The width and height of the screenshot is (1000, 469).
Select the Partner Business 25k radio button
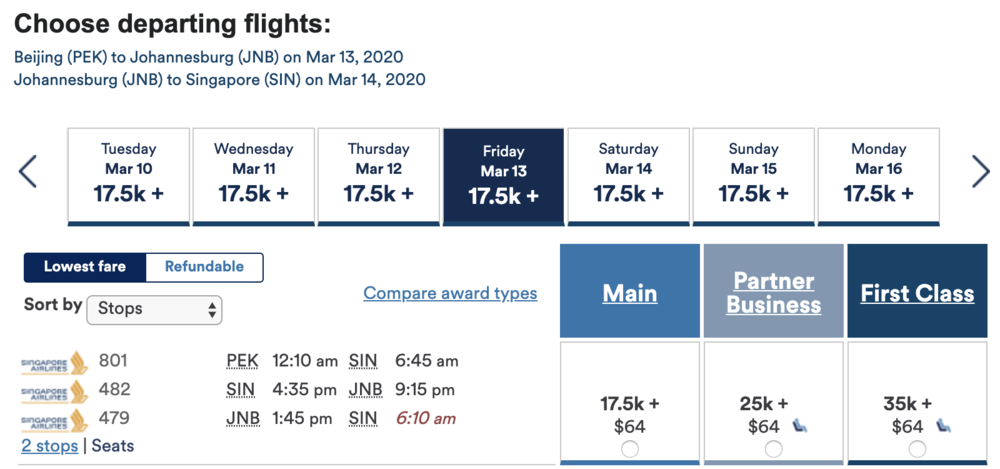pyautogui.click(x=773, y=449)
